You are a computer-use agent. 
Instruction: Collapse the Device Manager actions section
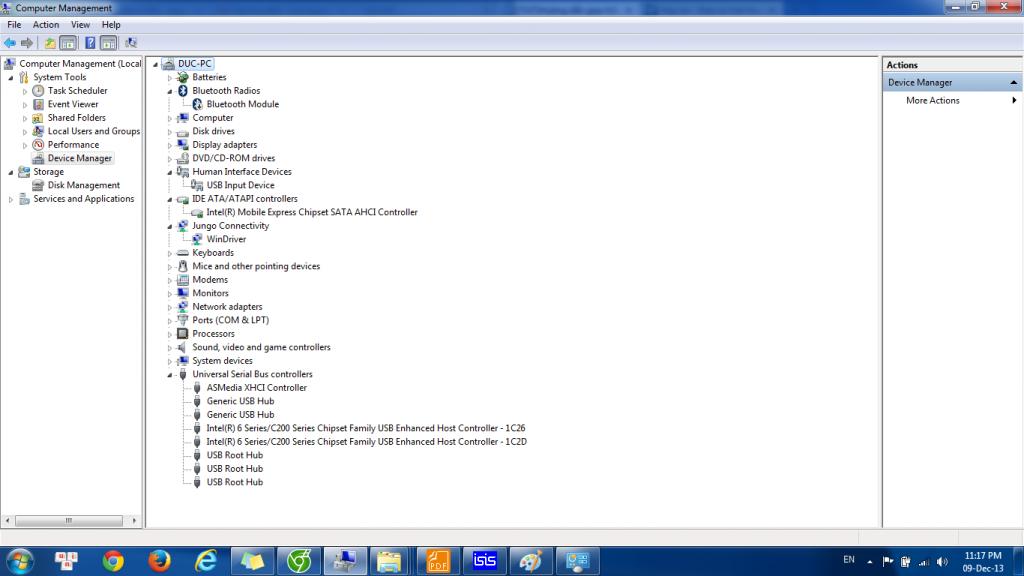(x=1014, y=82)
